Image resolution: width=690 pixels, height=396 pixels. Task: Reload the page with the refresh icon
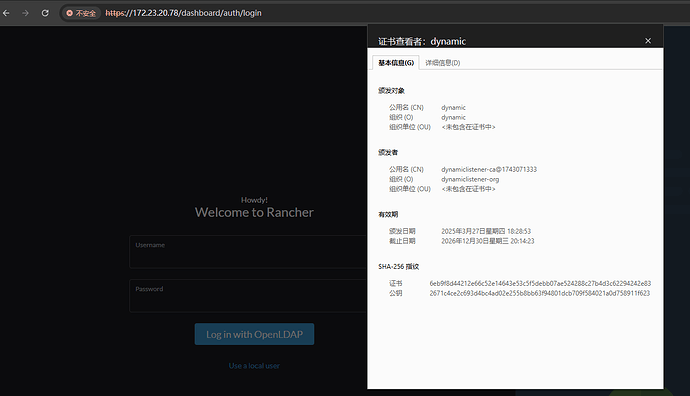coord(45,13)
